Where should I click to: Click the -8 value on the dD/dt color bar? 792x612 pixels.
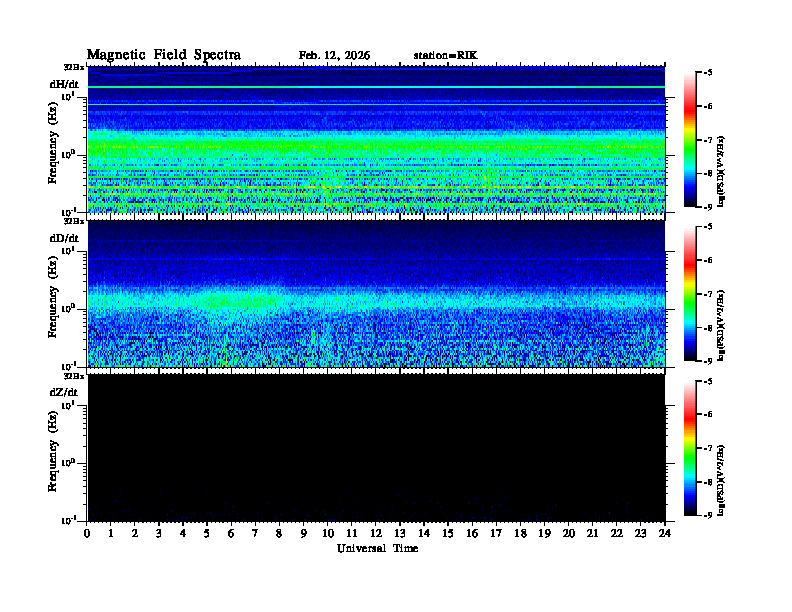[707, 328]
